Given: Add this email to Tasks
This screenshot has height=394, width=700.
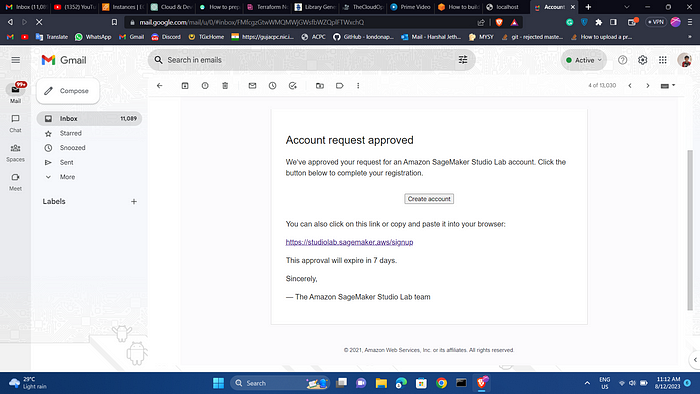Looking at the screenshot, I should 292,86.
